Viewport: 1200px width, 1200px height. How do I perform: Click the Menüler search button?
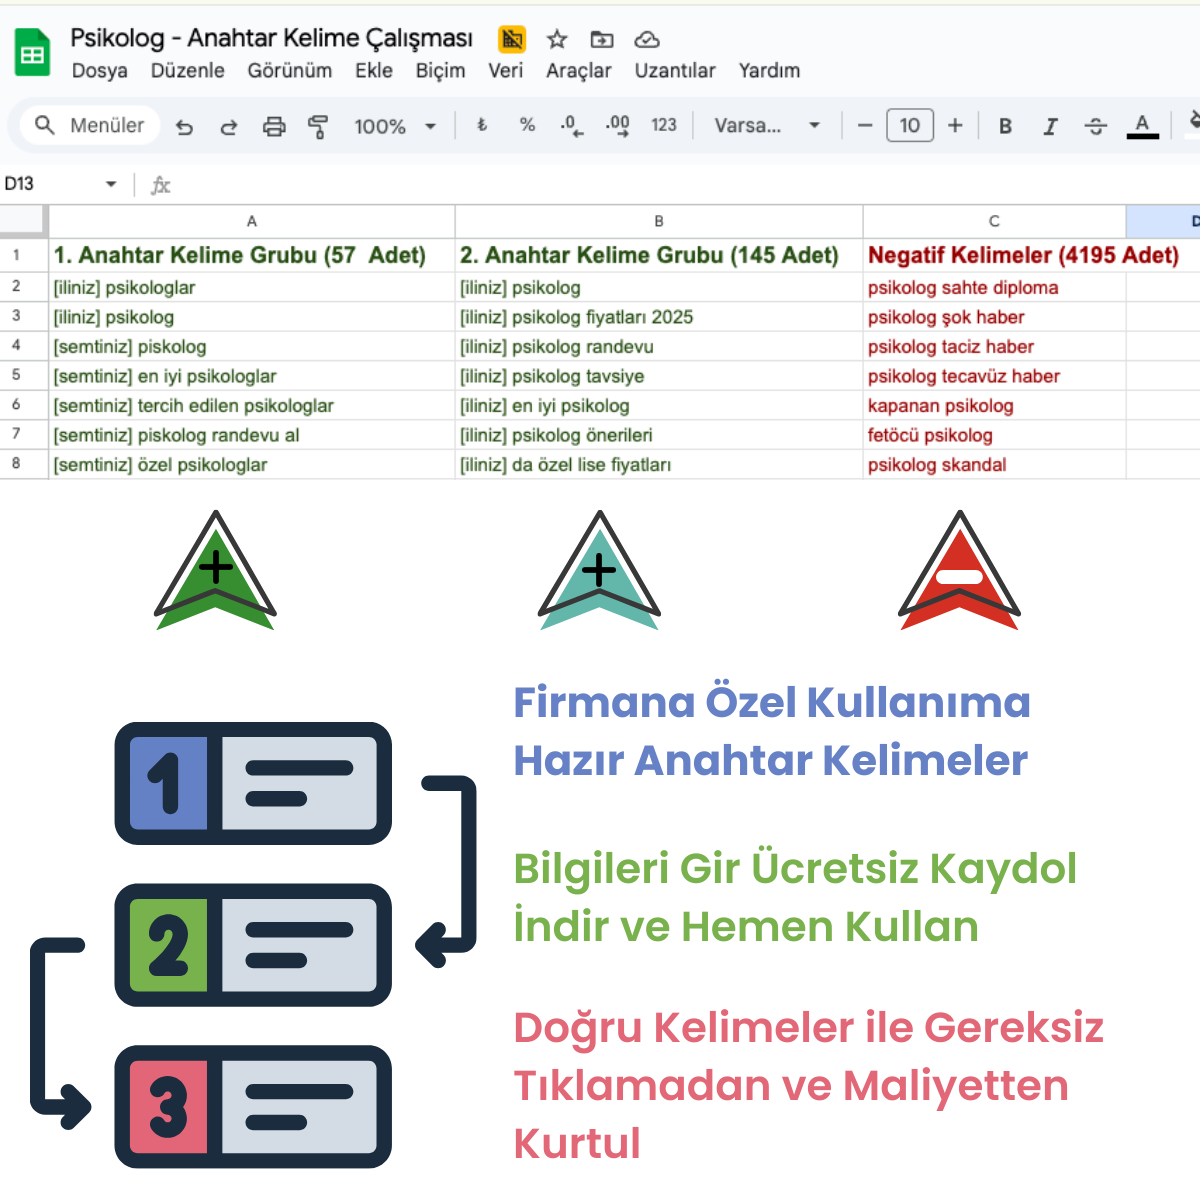coord(90,126)
